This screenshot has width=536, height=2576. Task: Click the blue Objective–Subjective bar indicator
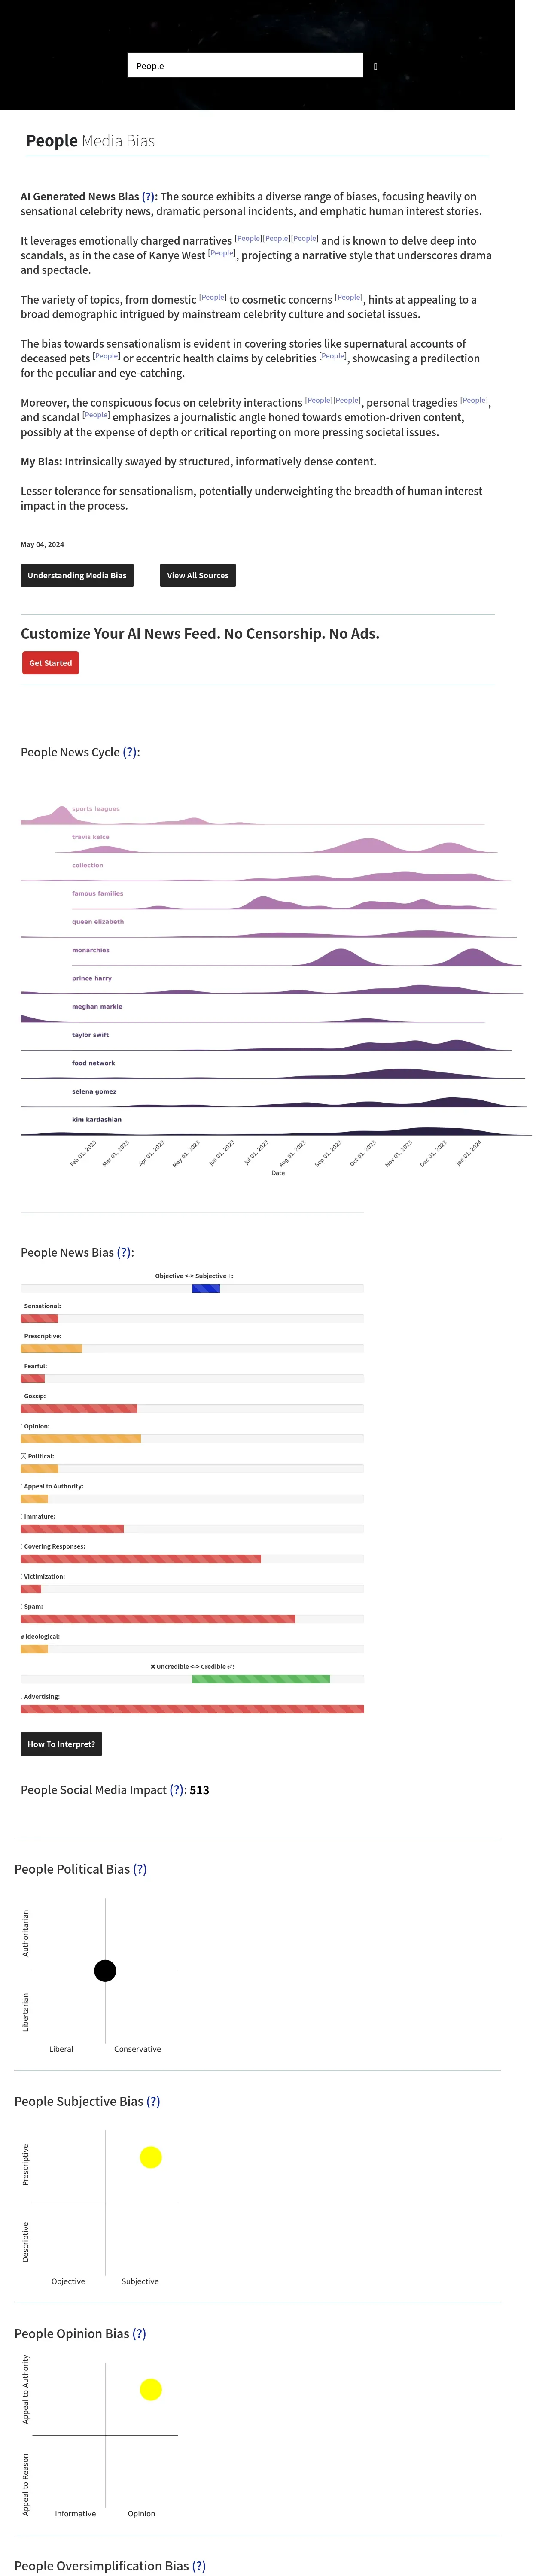click(x=206, y=1289)
